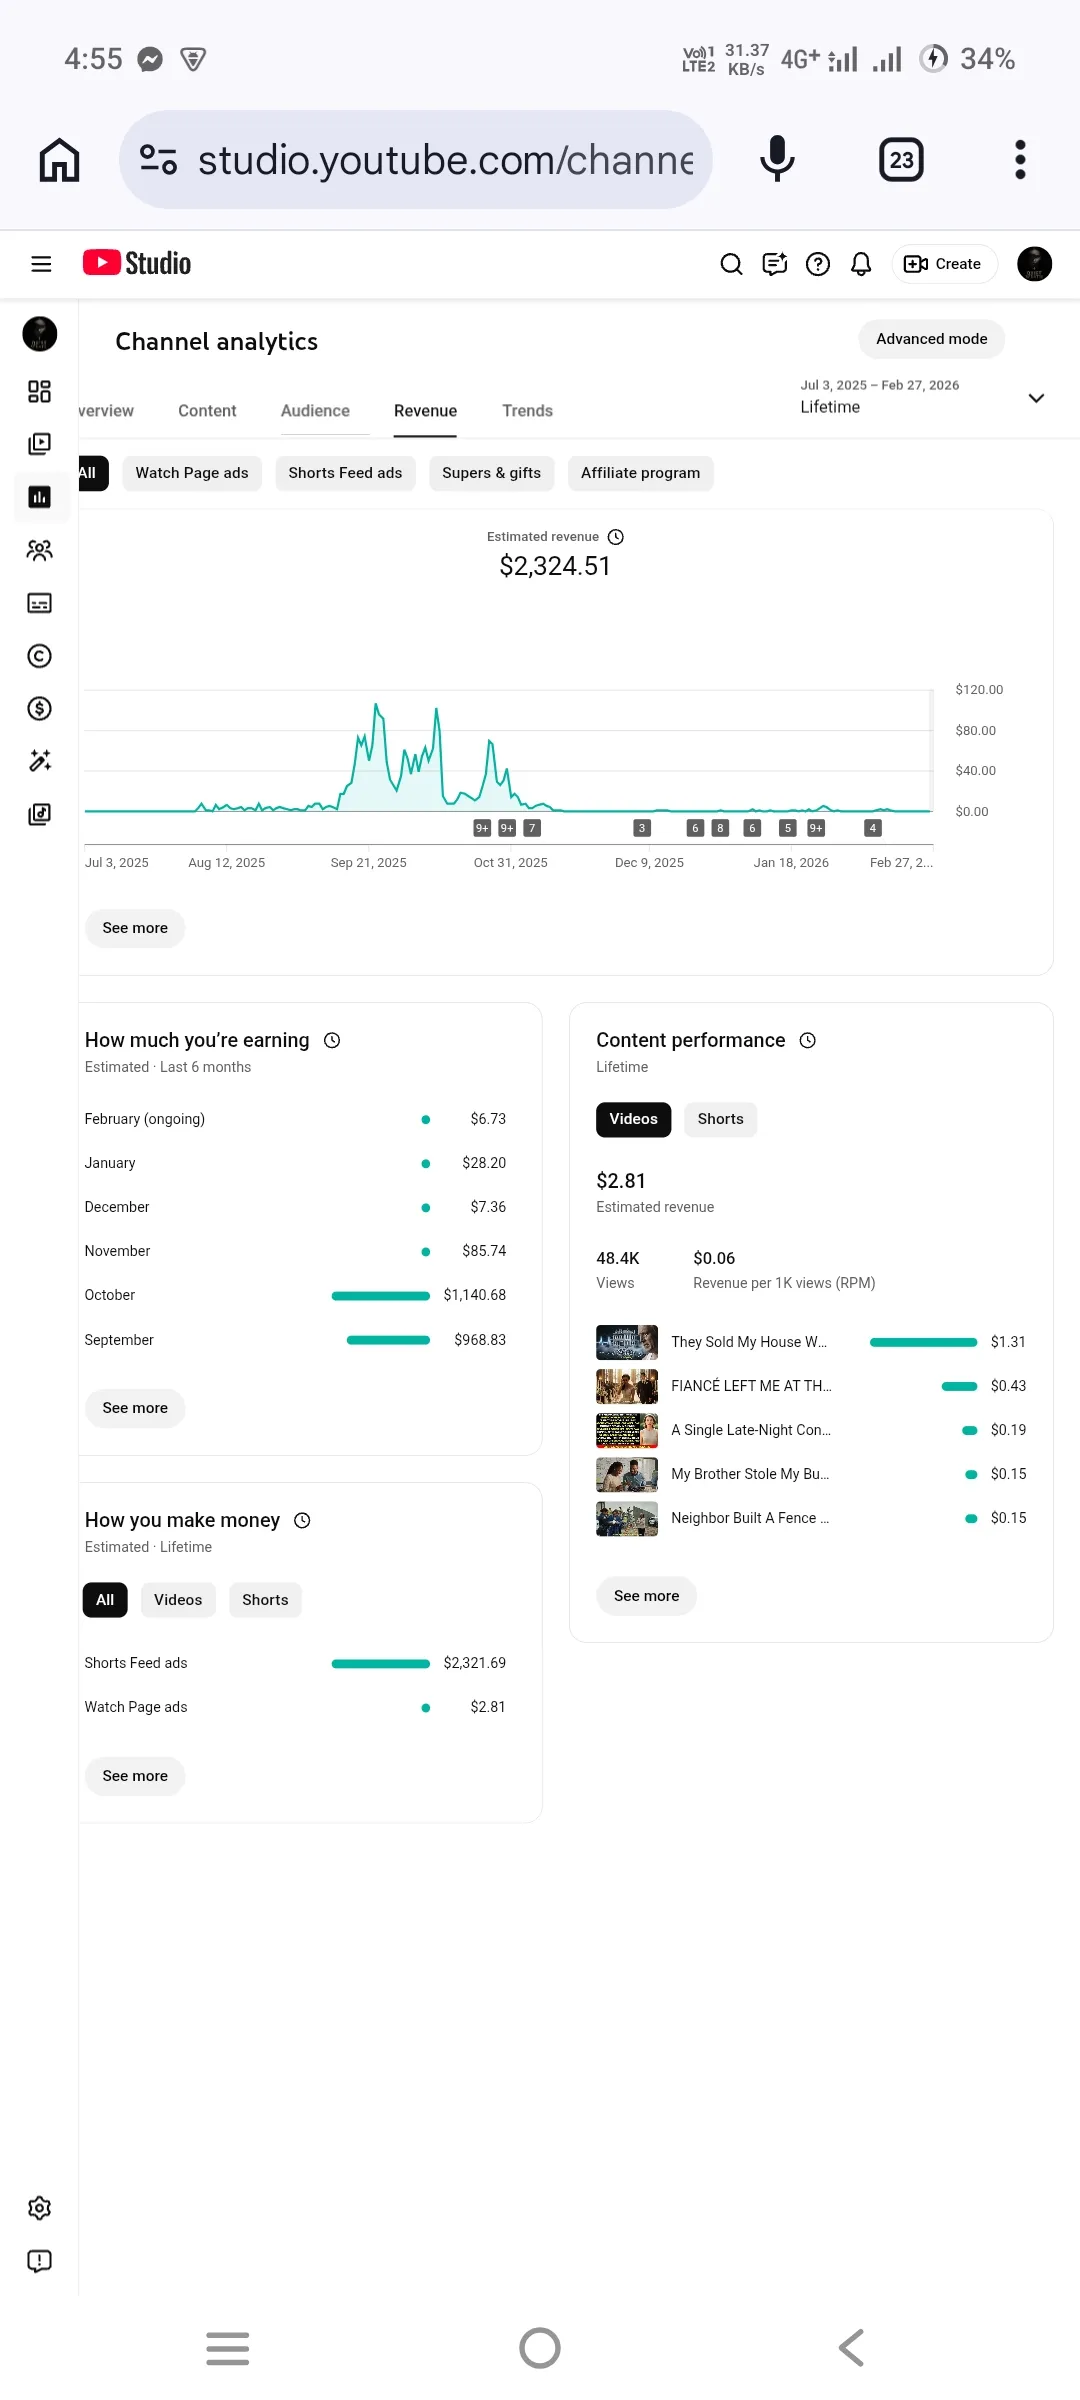Open the help question mark icon
The width and height of the screenshot is (1080, 2400).
(x=818, y=264)
